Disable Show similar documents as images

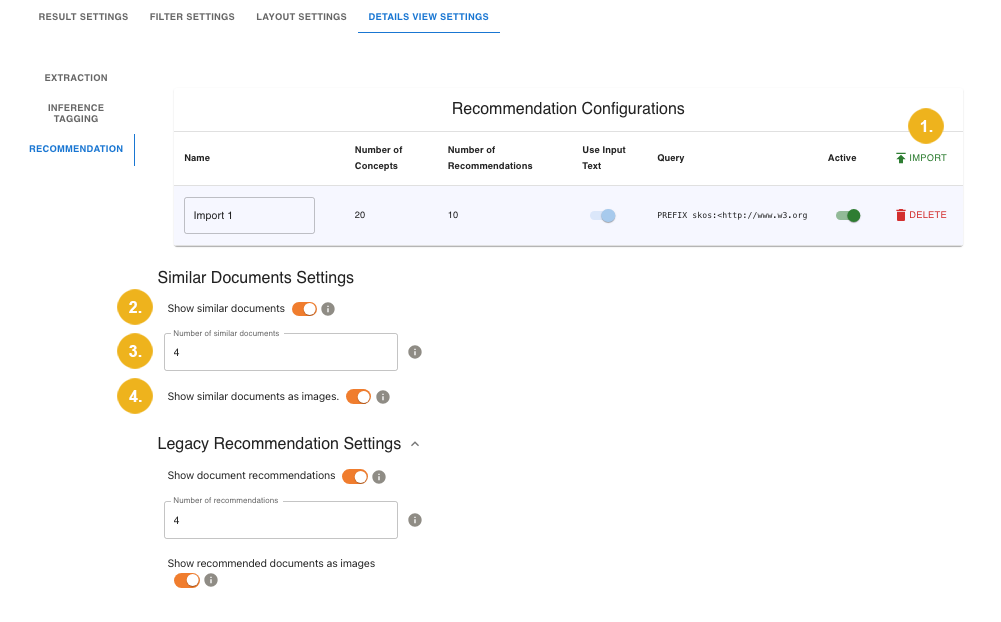coord(358,397)
